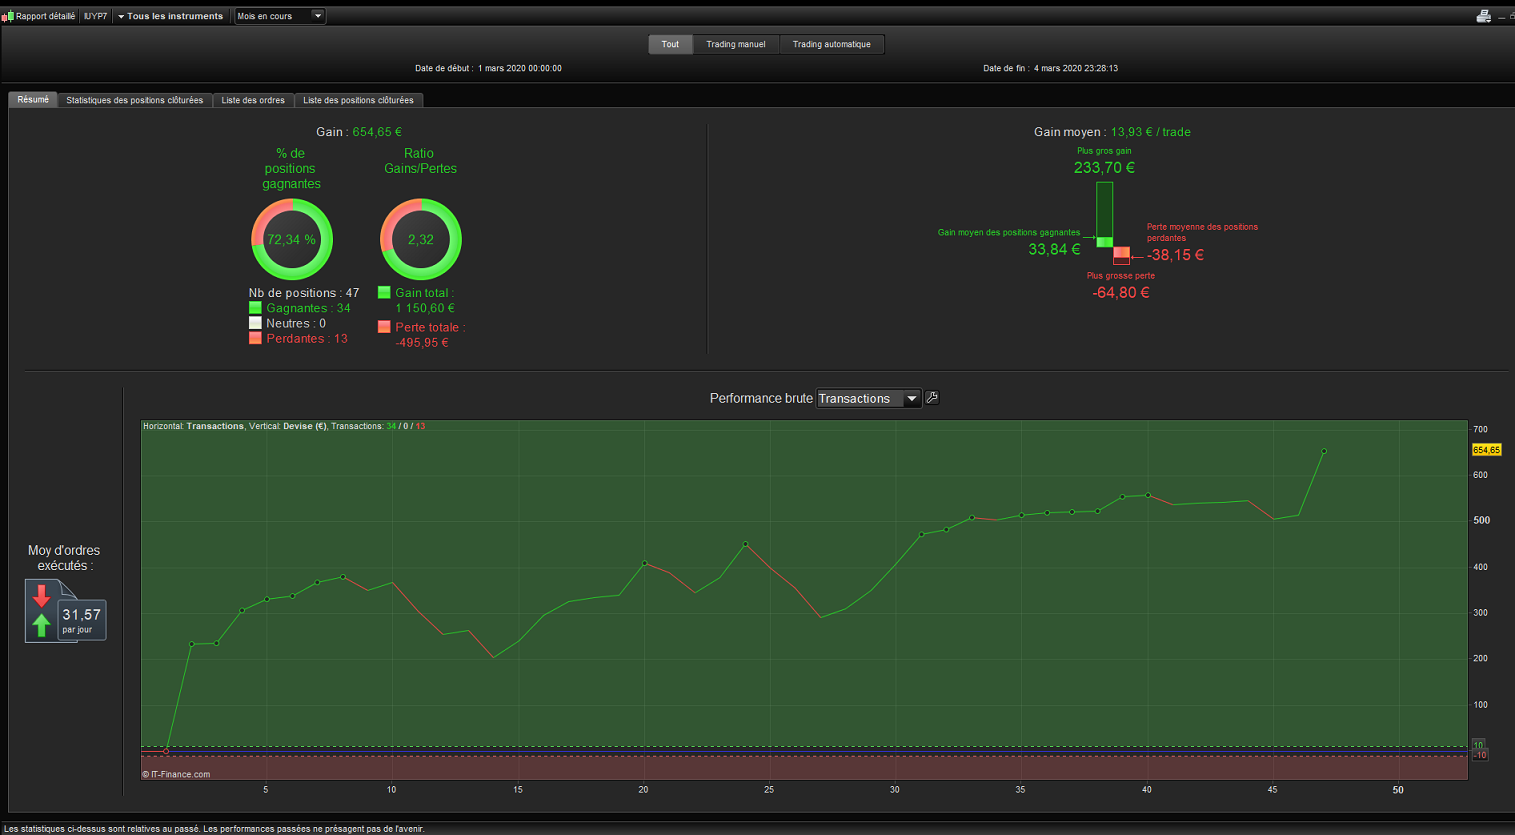Click the average winning gain 33,84 €

(1054, 249)
